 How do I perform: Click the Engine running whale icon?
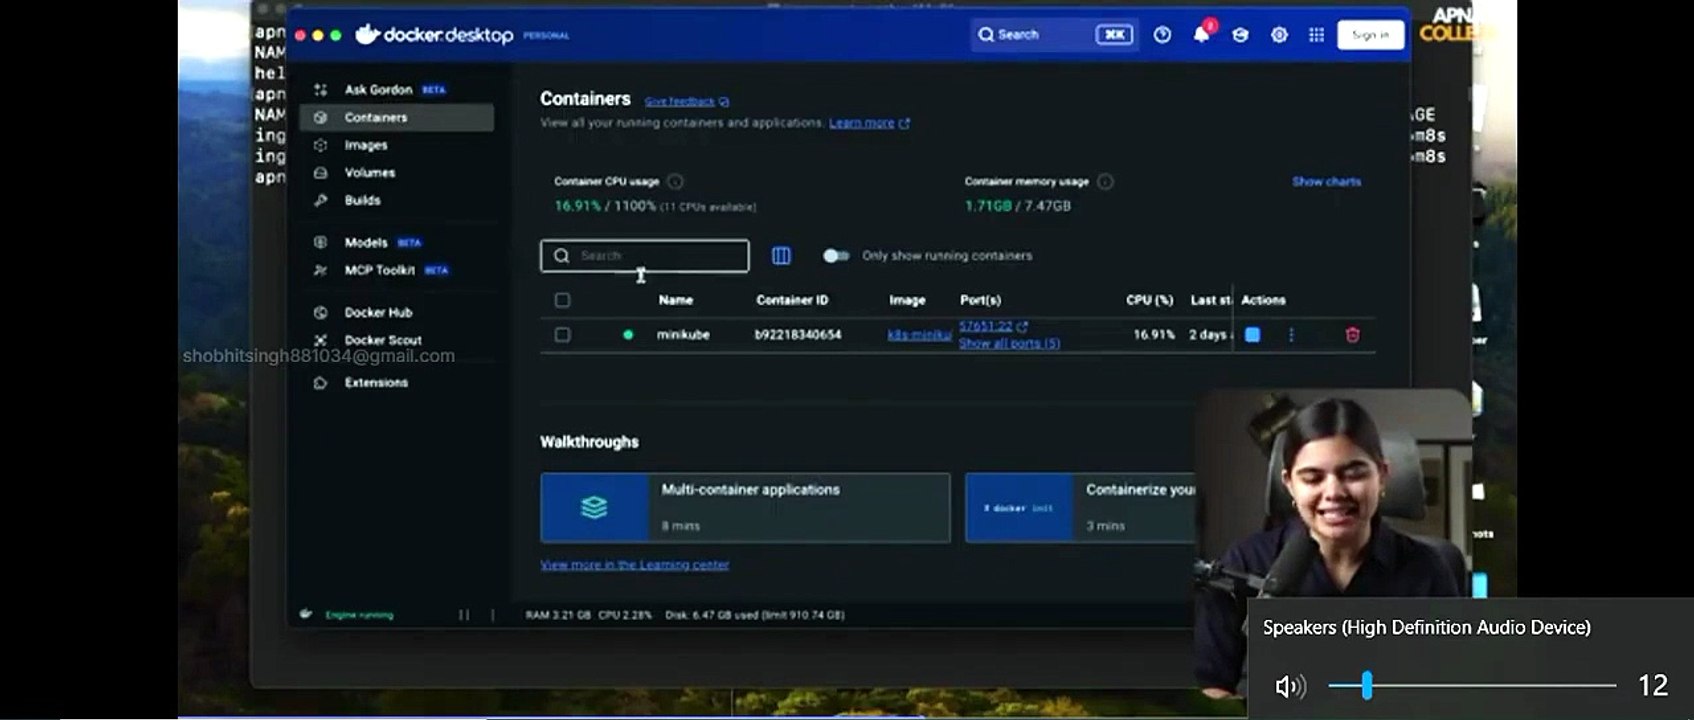(306, 614)
